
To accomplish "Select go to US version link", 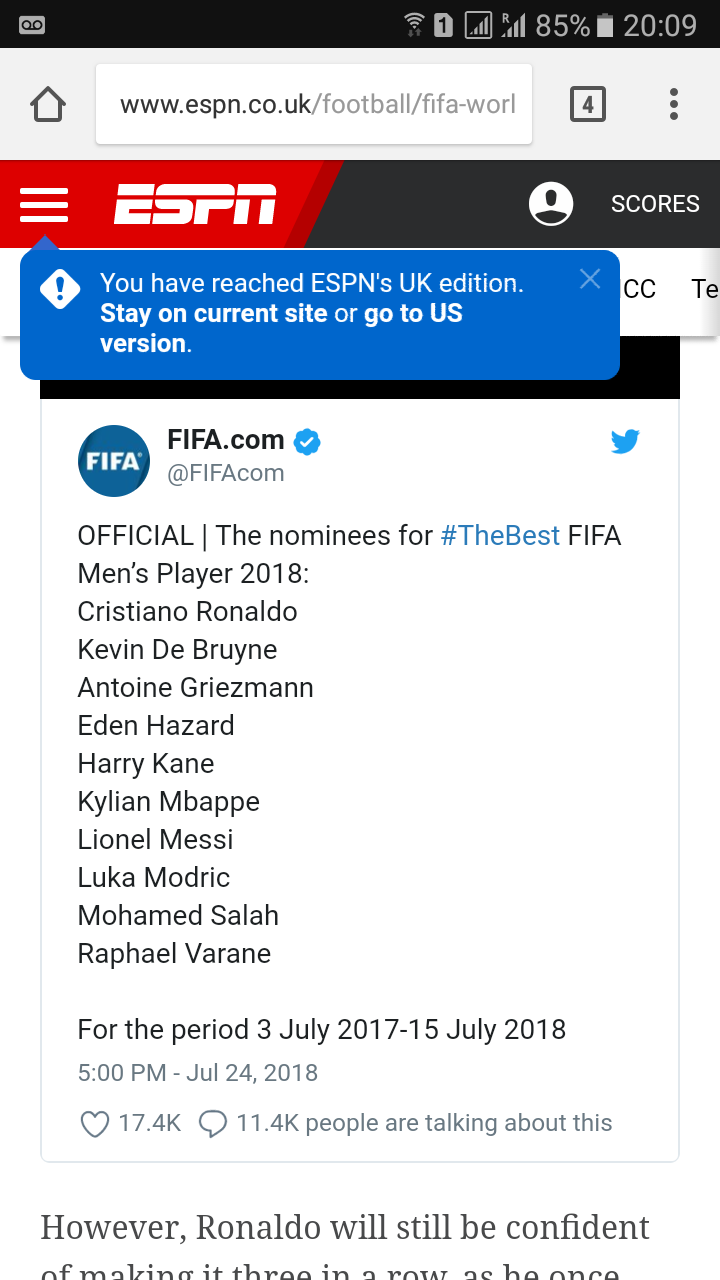I will [x=281, y=328].
